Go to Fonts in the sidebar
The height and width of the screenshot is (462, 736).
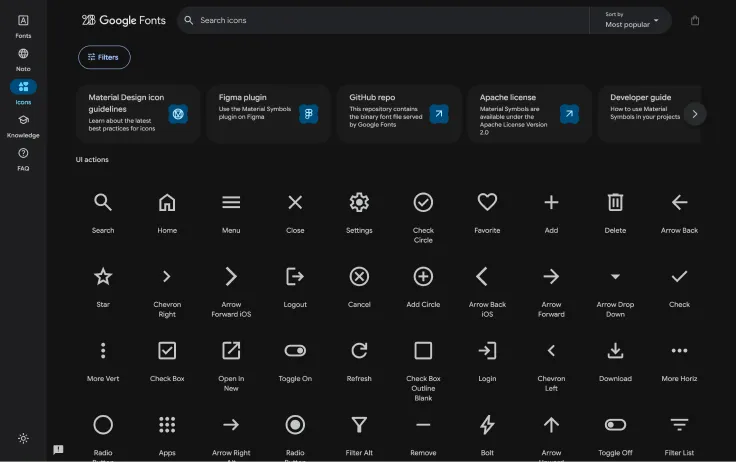pos(23,26)
